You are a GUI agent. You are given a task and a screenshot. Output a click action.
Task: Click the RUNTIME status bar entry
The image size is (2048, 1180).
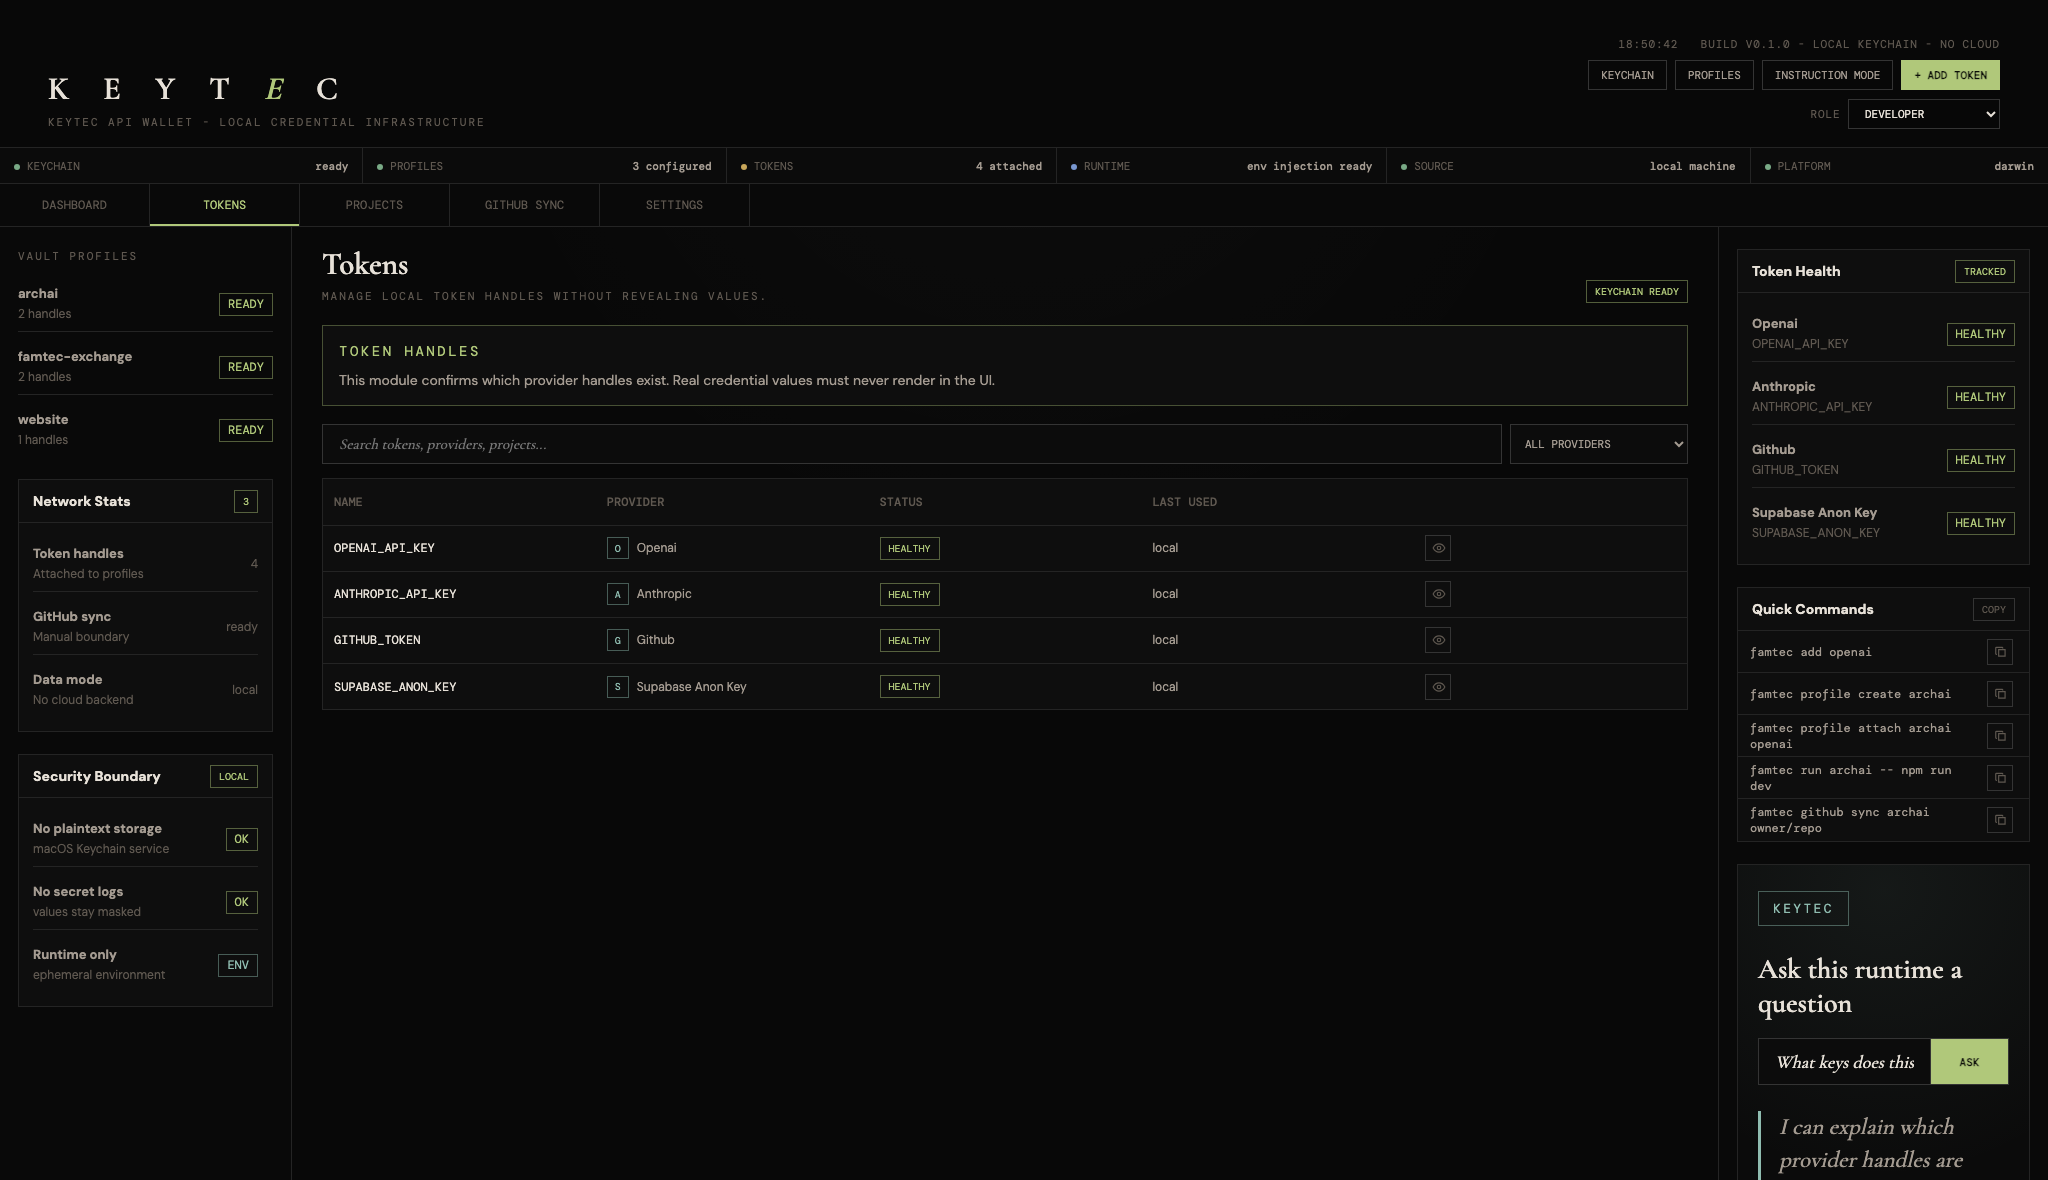(1221, 166)
